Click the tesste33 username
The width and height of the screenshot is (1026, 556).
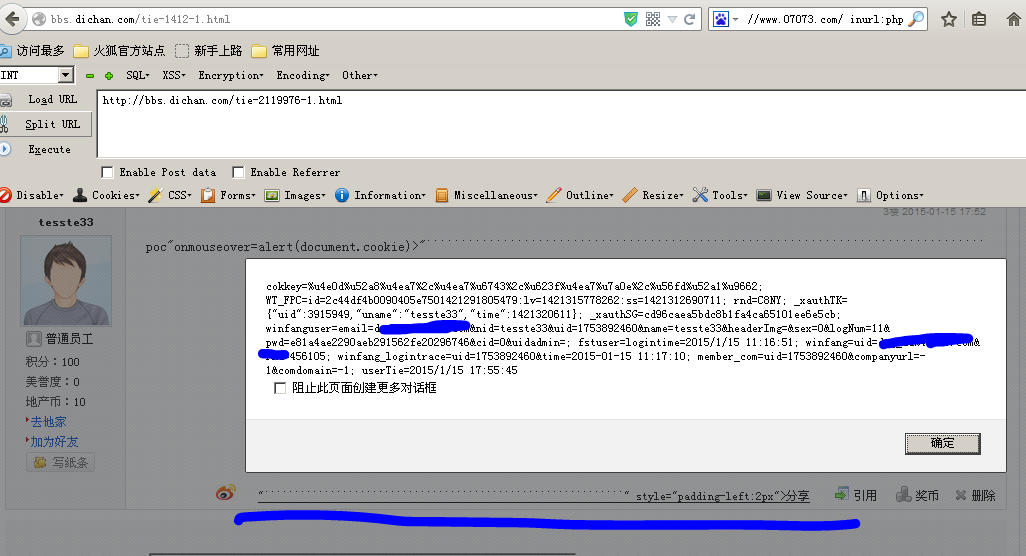pyautogui.click(x=66, y=222)
